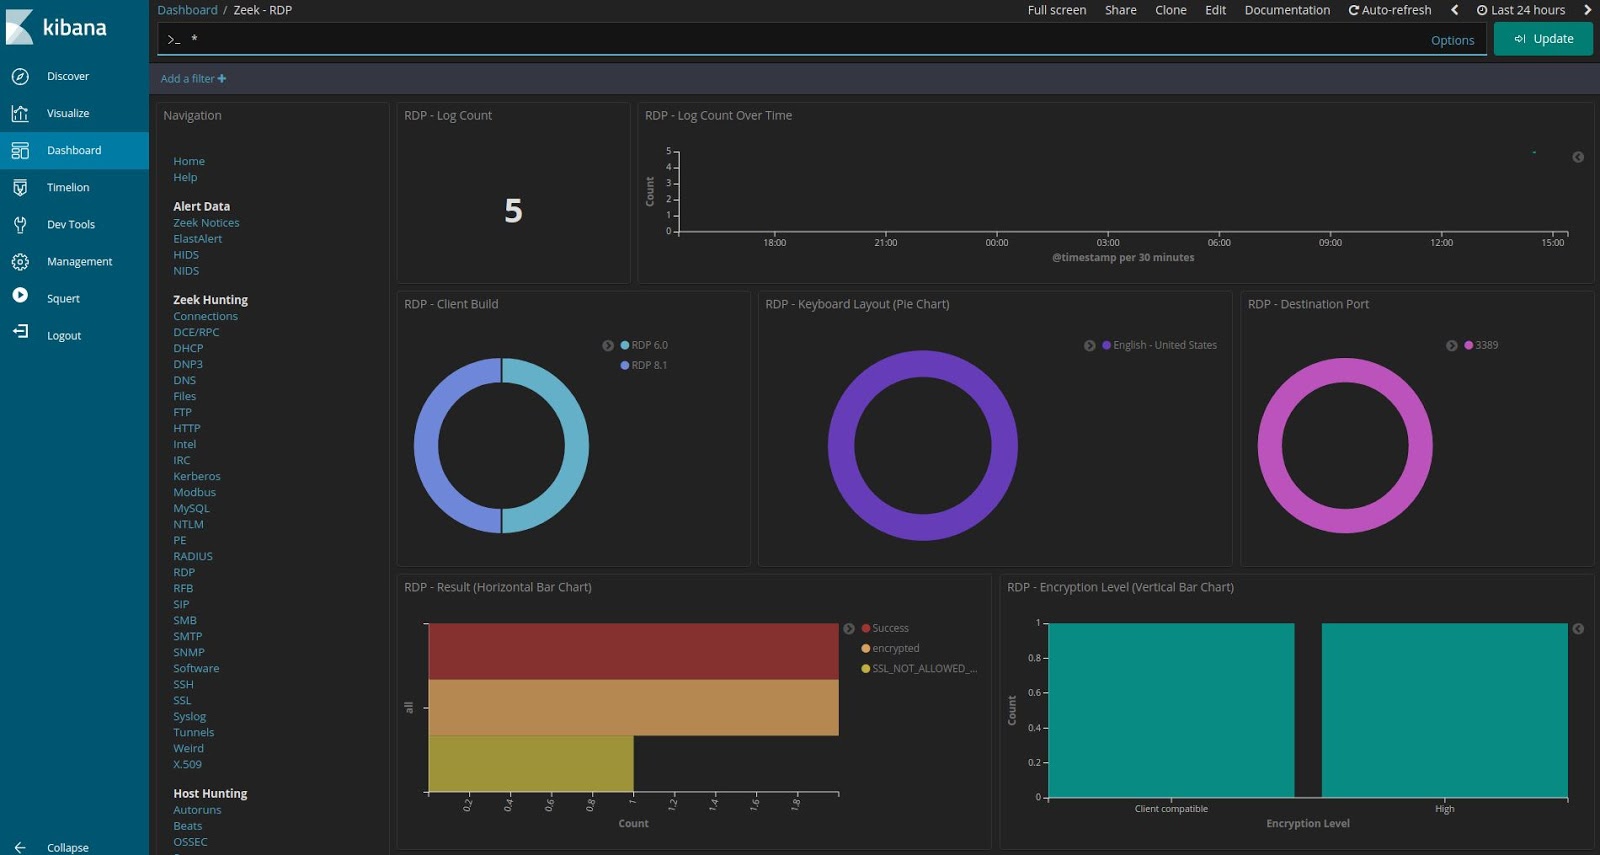The width and height of the screenshot is (1600, 855).
Task: Open Beats host hunting link
Action: (187, 826)
